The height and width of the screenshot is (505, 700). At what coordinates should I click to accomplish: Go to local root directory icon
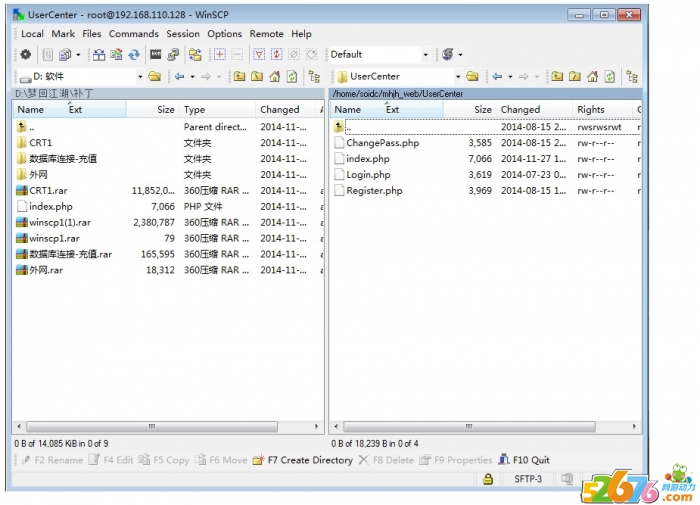pos(257,76)
